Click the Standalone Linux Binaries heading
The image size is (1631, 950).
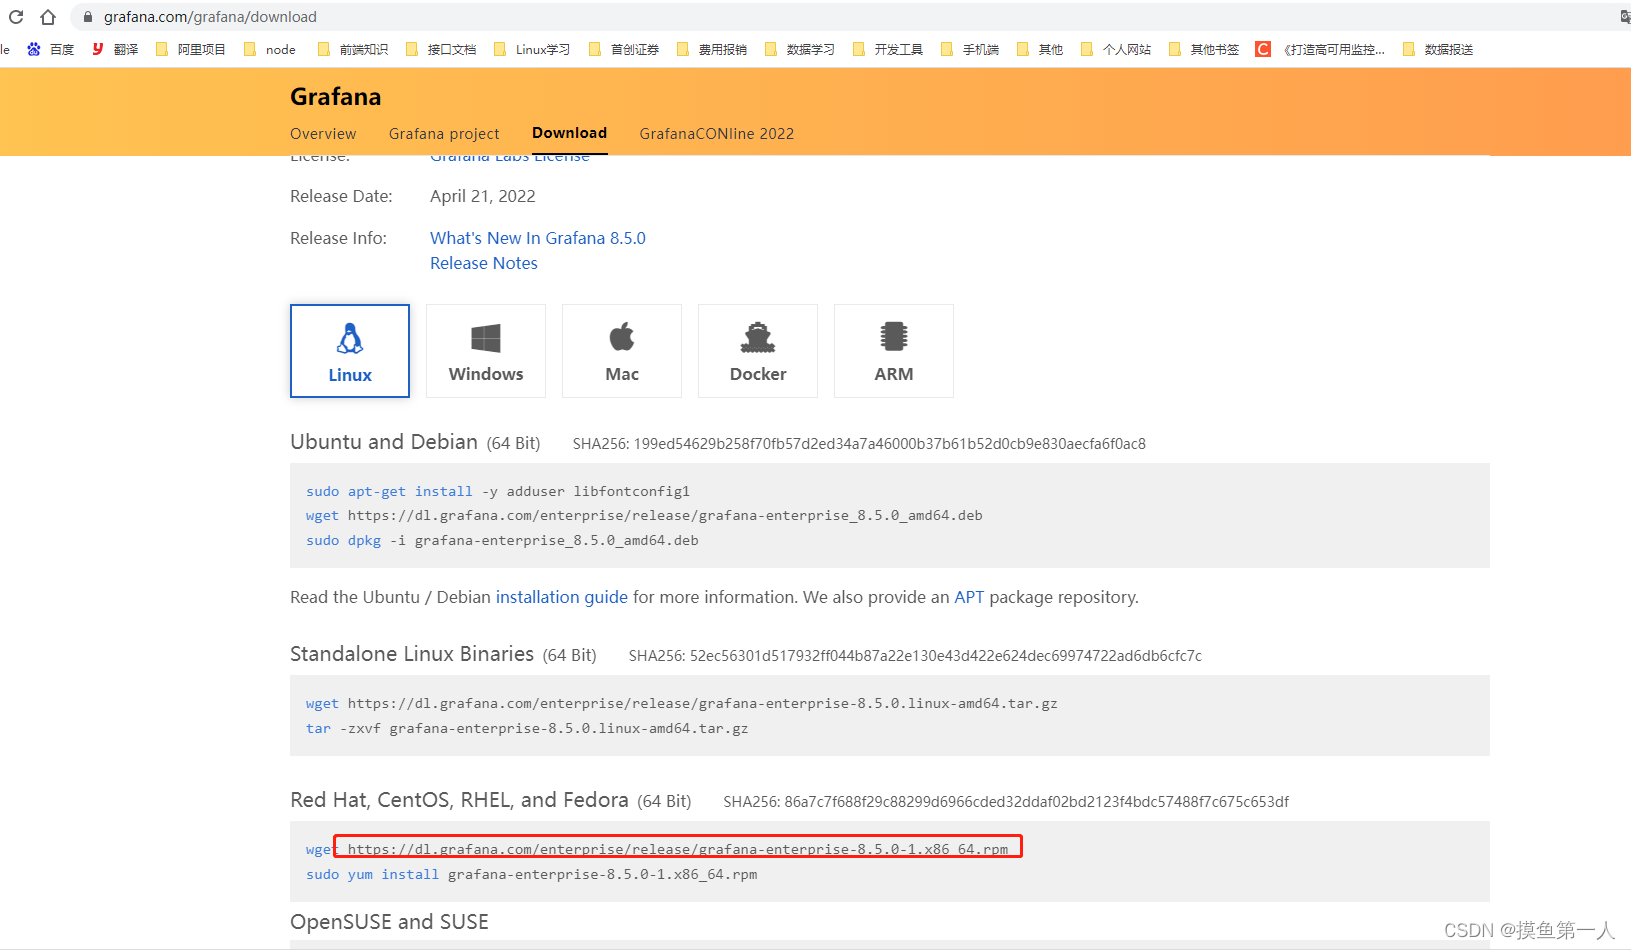coord(412,654)
